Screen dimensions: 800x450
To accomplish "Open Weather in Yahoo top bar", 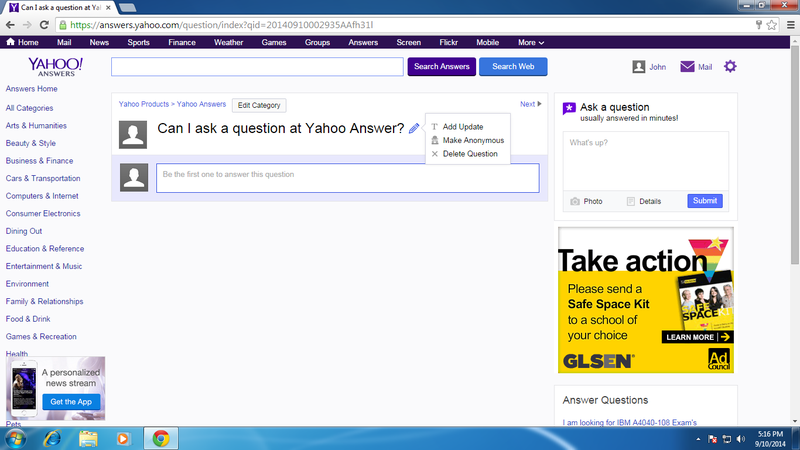I will pos(228,42).
